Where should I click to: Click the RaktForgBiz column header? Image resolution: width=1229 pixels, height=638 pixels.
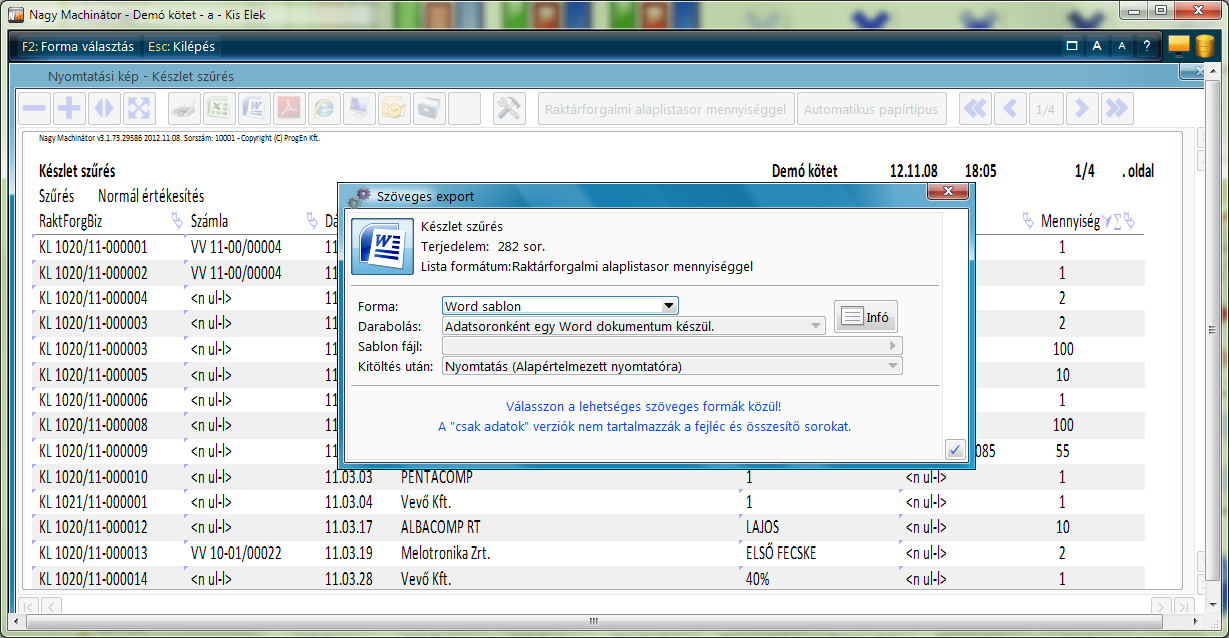(x=73, y=221)
